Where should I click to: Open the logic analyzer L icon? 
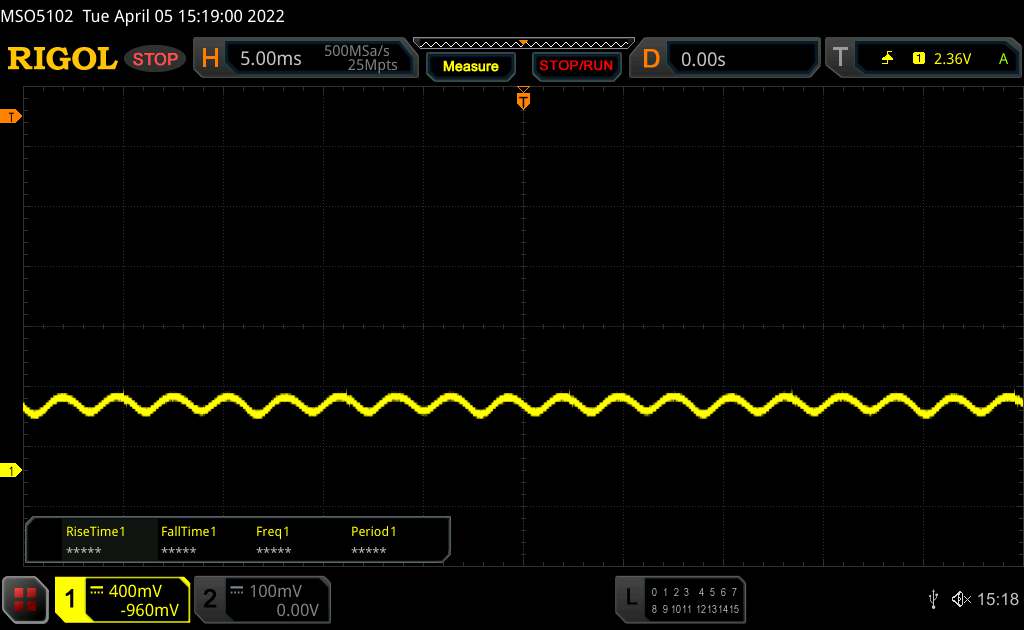click(x=630, y=597)
